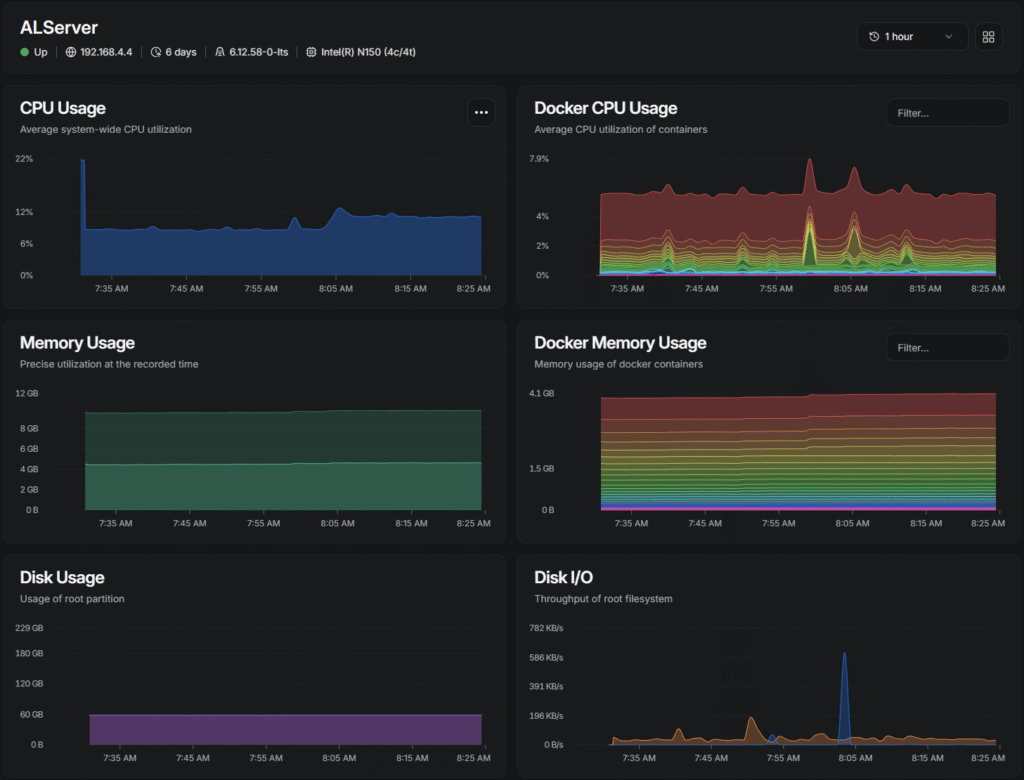Click the history icon in the time selector
The image size is (1024, 780).
[x=874, y=37]
